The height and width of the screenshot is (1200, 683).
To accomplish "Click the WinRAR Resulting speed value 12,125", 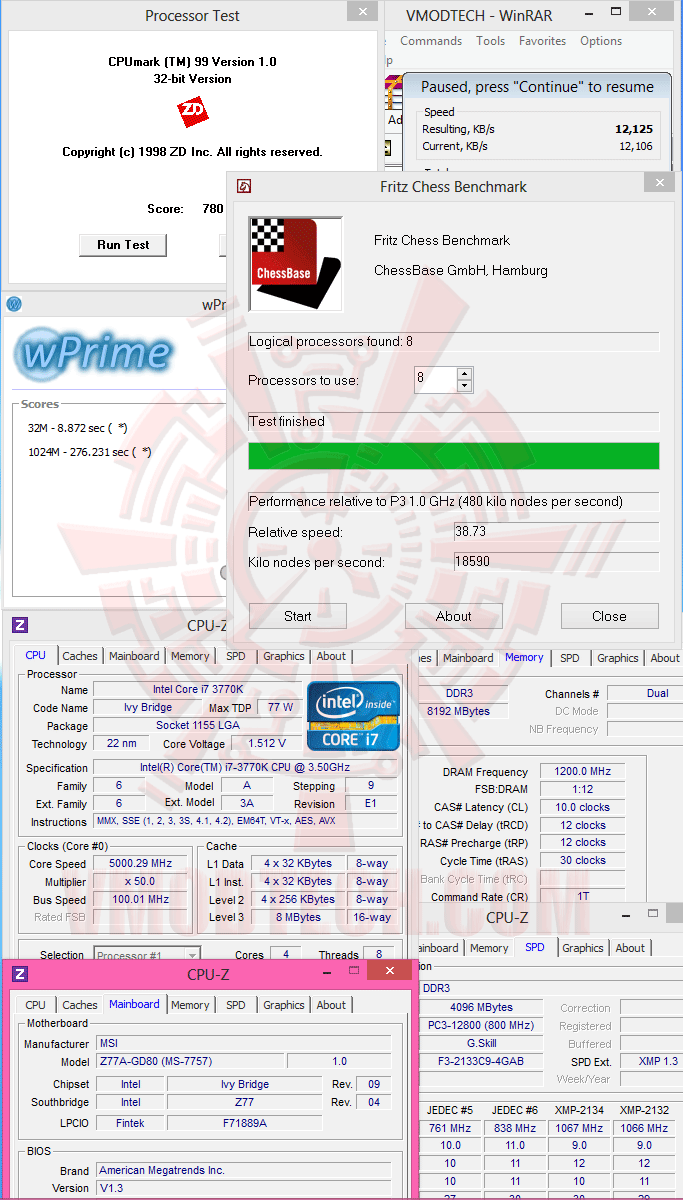I will point(634,129).
